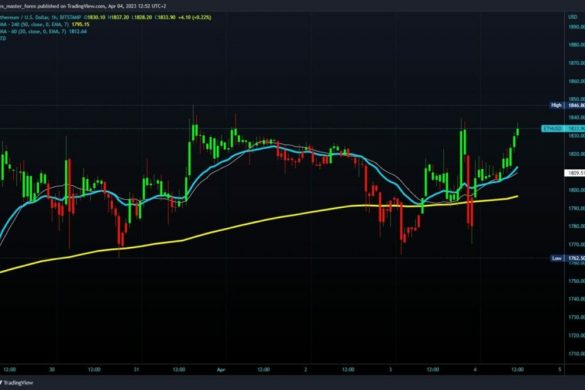Click the 4 date label on time axis
Screen dimensions: 585x390
click(475, 369)
